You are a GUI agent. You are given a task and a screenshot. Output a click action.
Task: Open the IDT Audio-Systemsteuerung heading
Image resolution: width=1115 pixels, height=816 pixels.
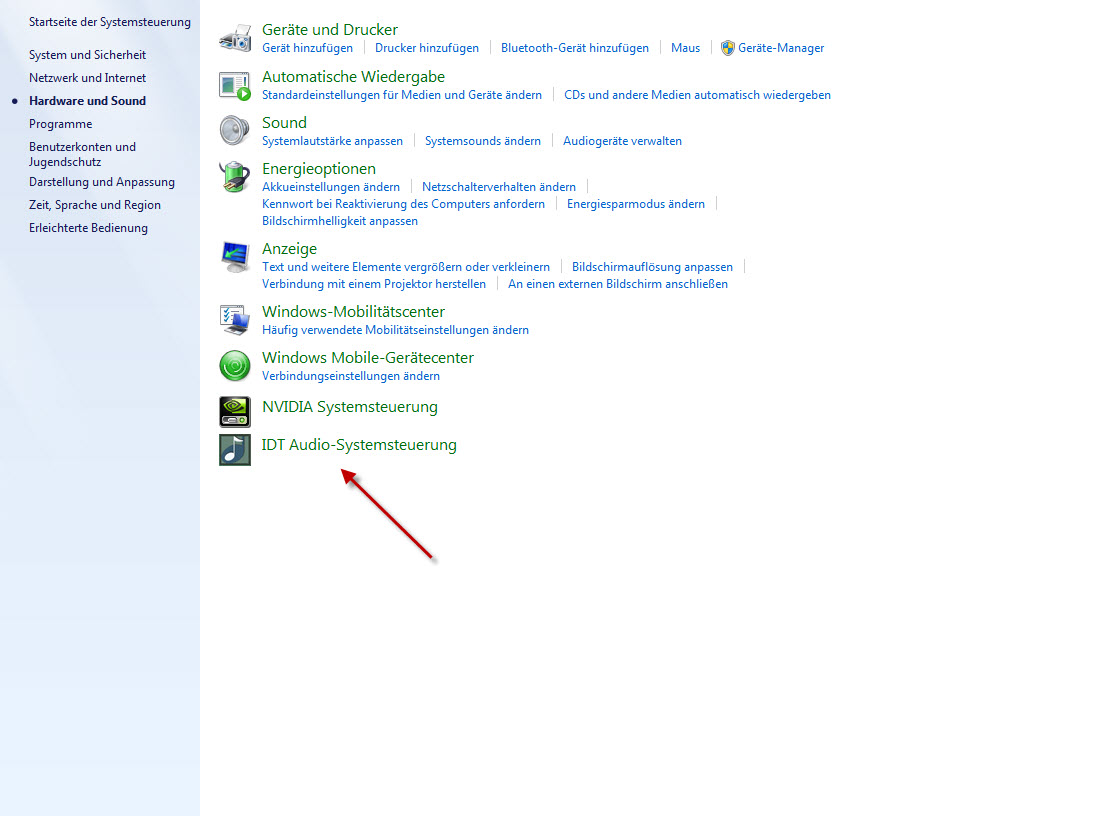coord(359,445)
